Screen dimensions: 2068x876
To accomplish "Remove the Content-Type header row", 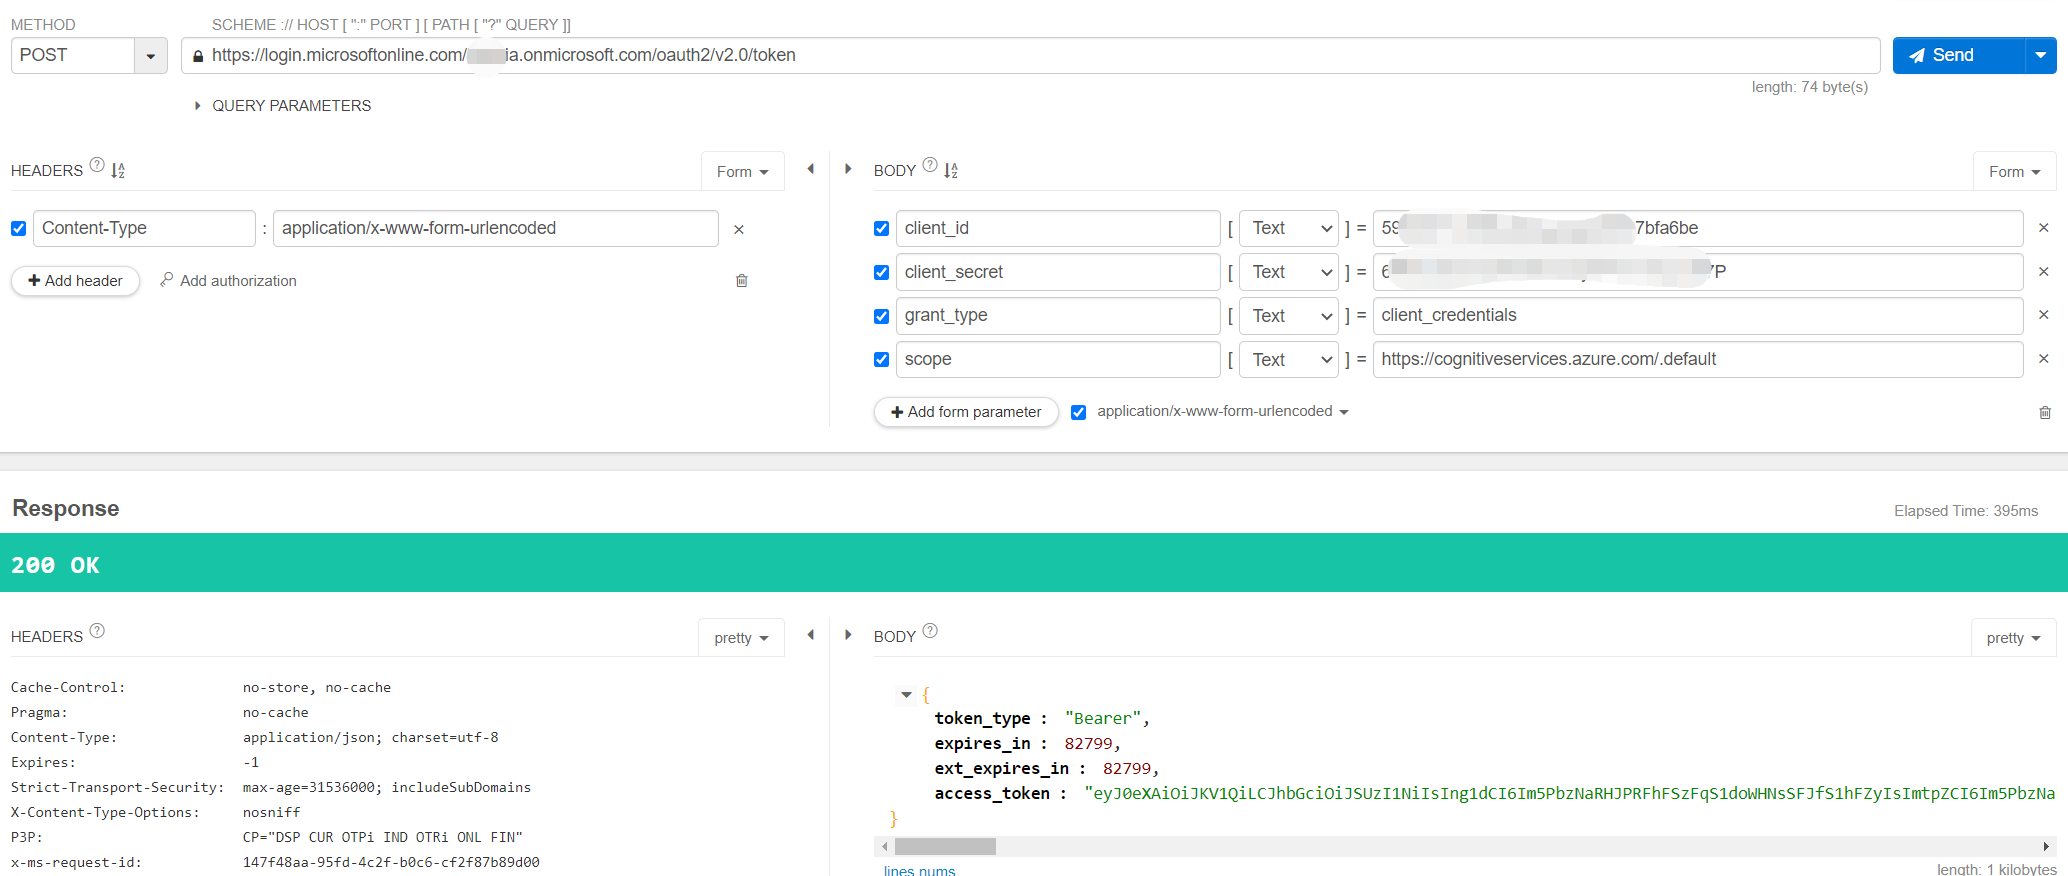I will tap(739, 229).
